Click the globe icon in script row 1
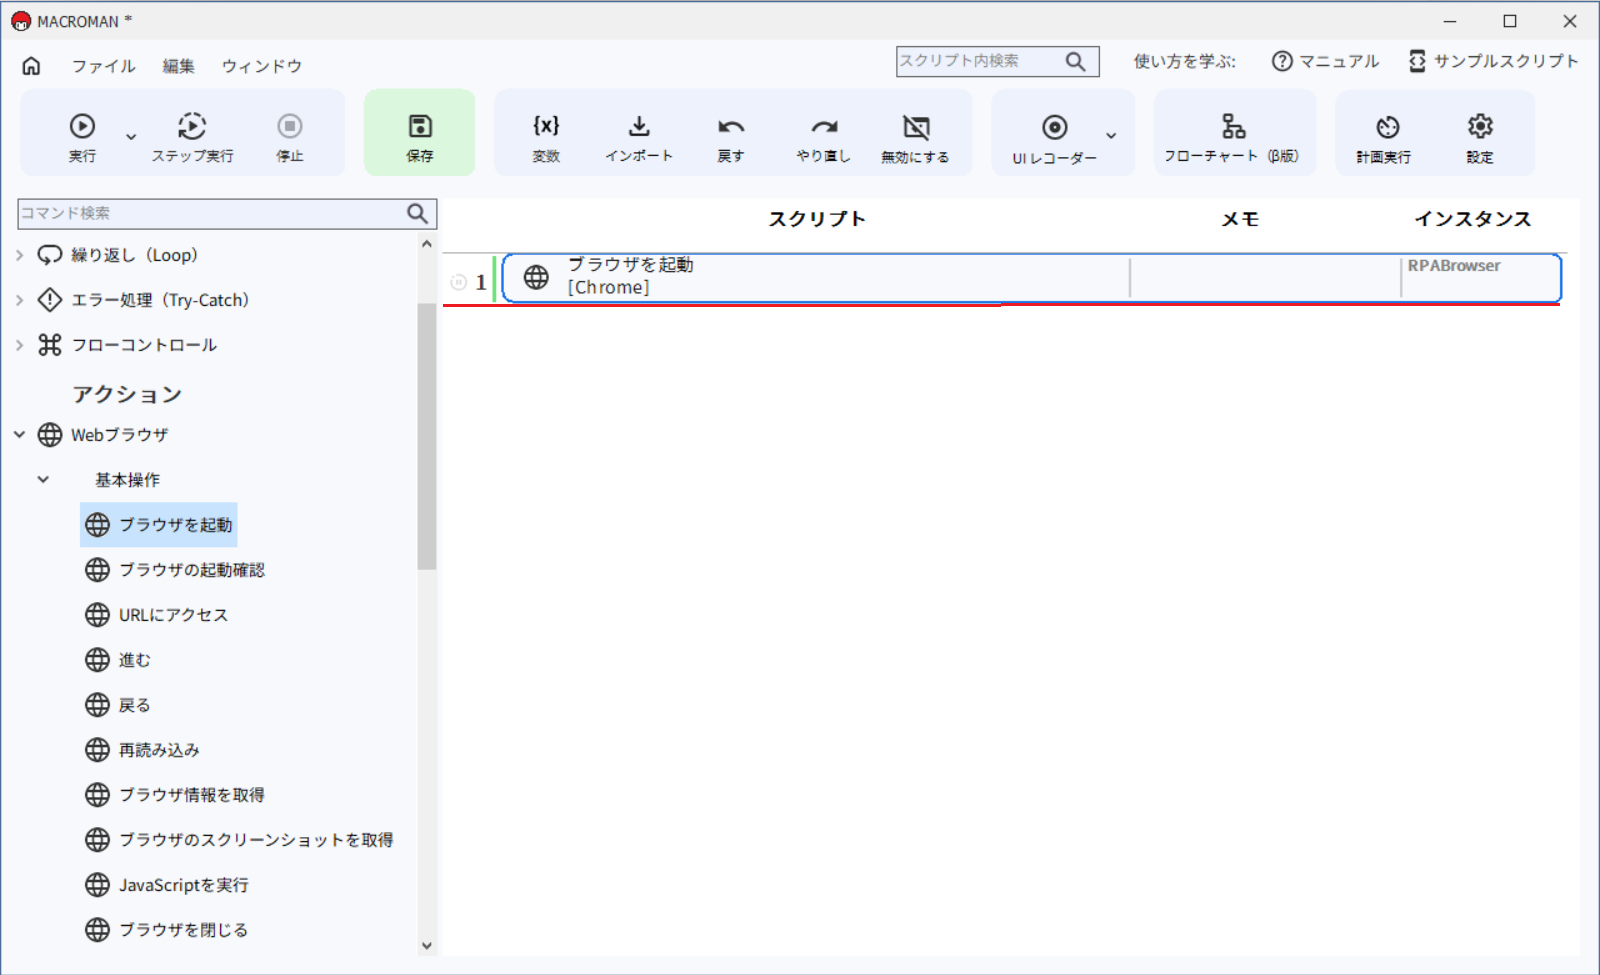Screen dimensions: 1600x975 (536, 277)
